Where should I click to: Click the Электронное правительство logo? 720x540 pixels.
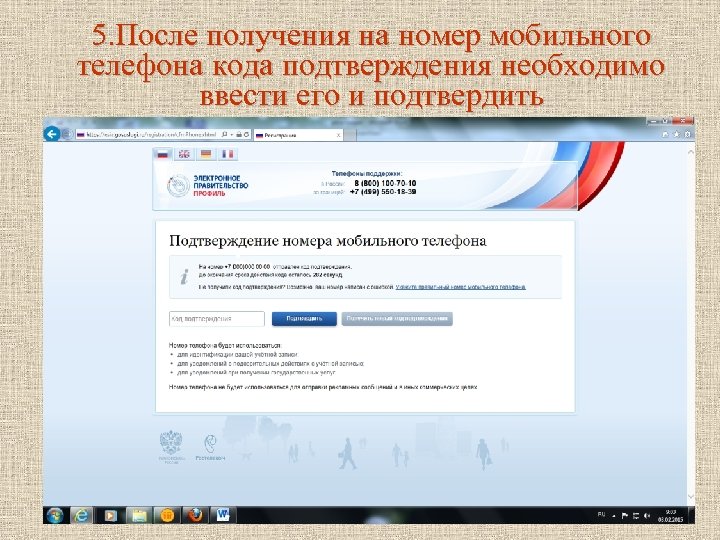click(207, 186)
